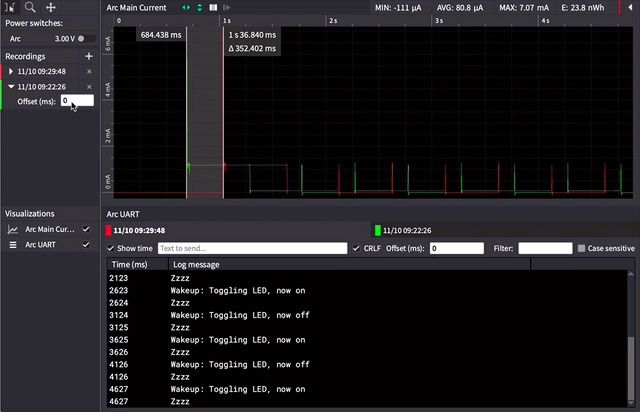Image resolution: width=640 pixels, height=412 pixels.
Task: Click the Arc Main Current graph title
Action: [136, 8]
